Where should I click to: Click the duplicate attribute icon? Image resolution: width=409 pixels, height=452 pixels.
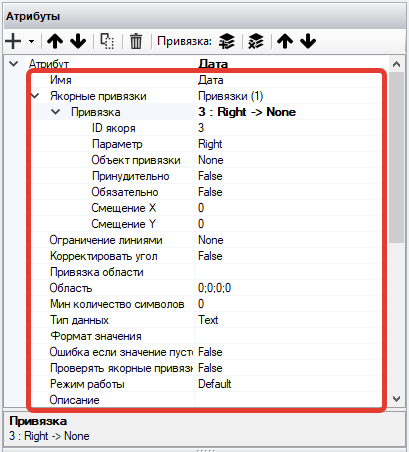107,41
